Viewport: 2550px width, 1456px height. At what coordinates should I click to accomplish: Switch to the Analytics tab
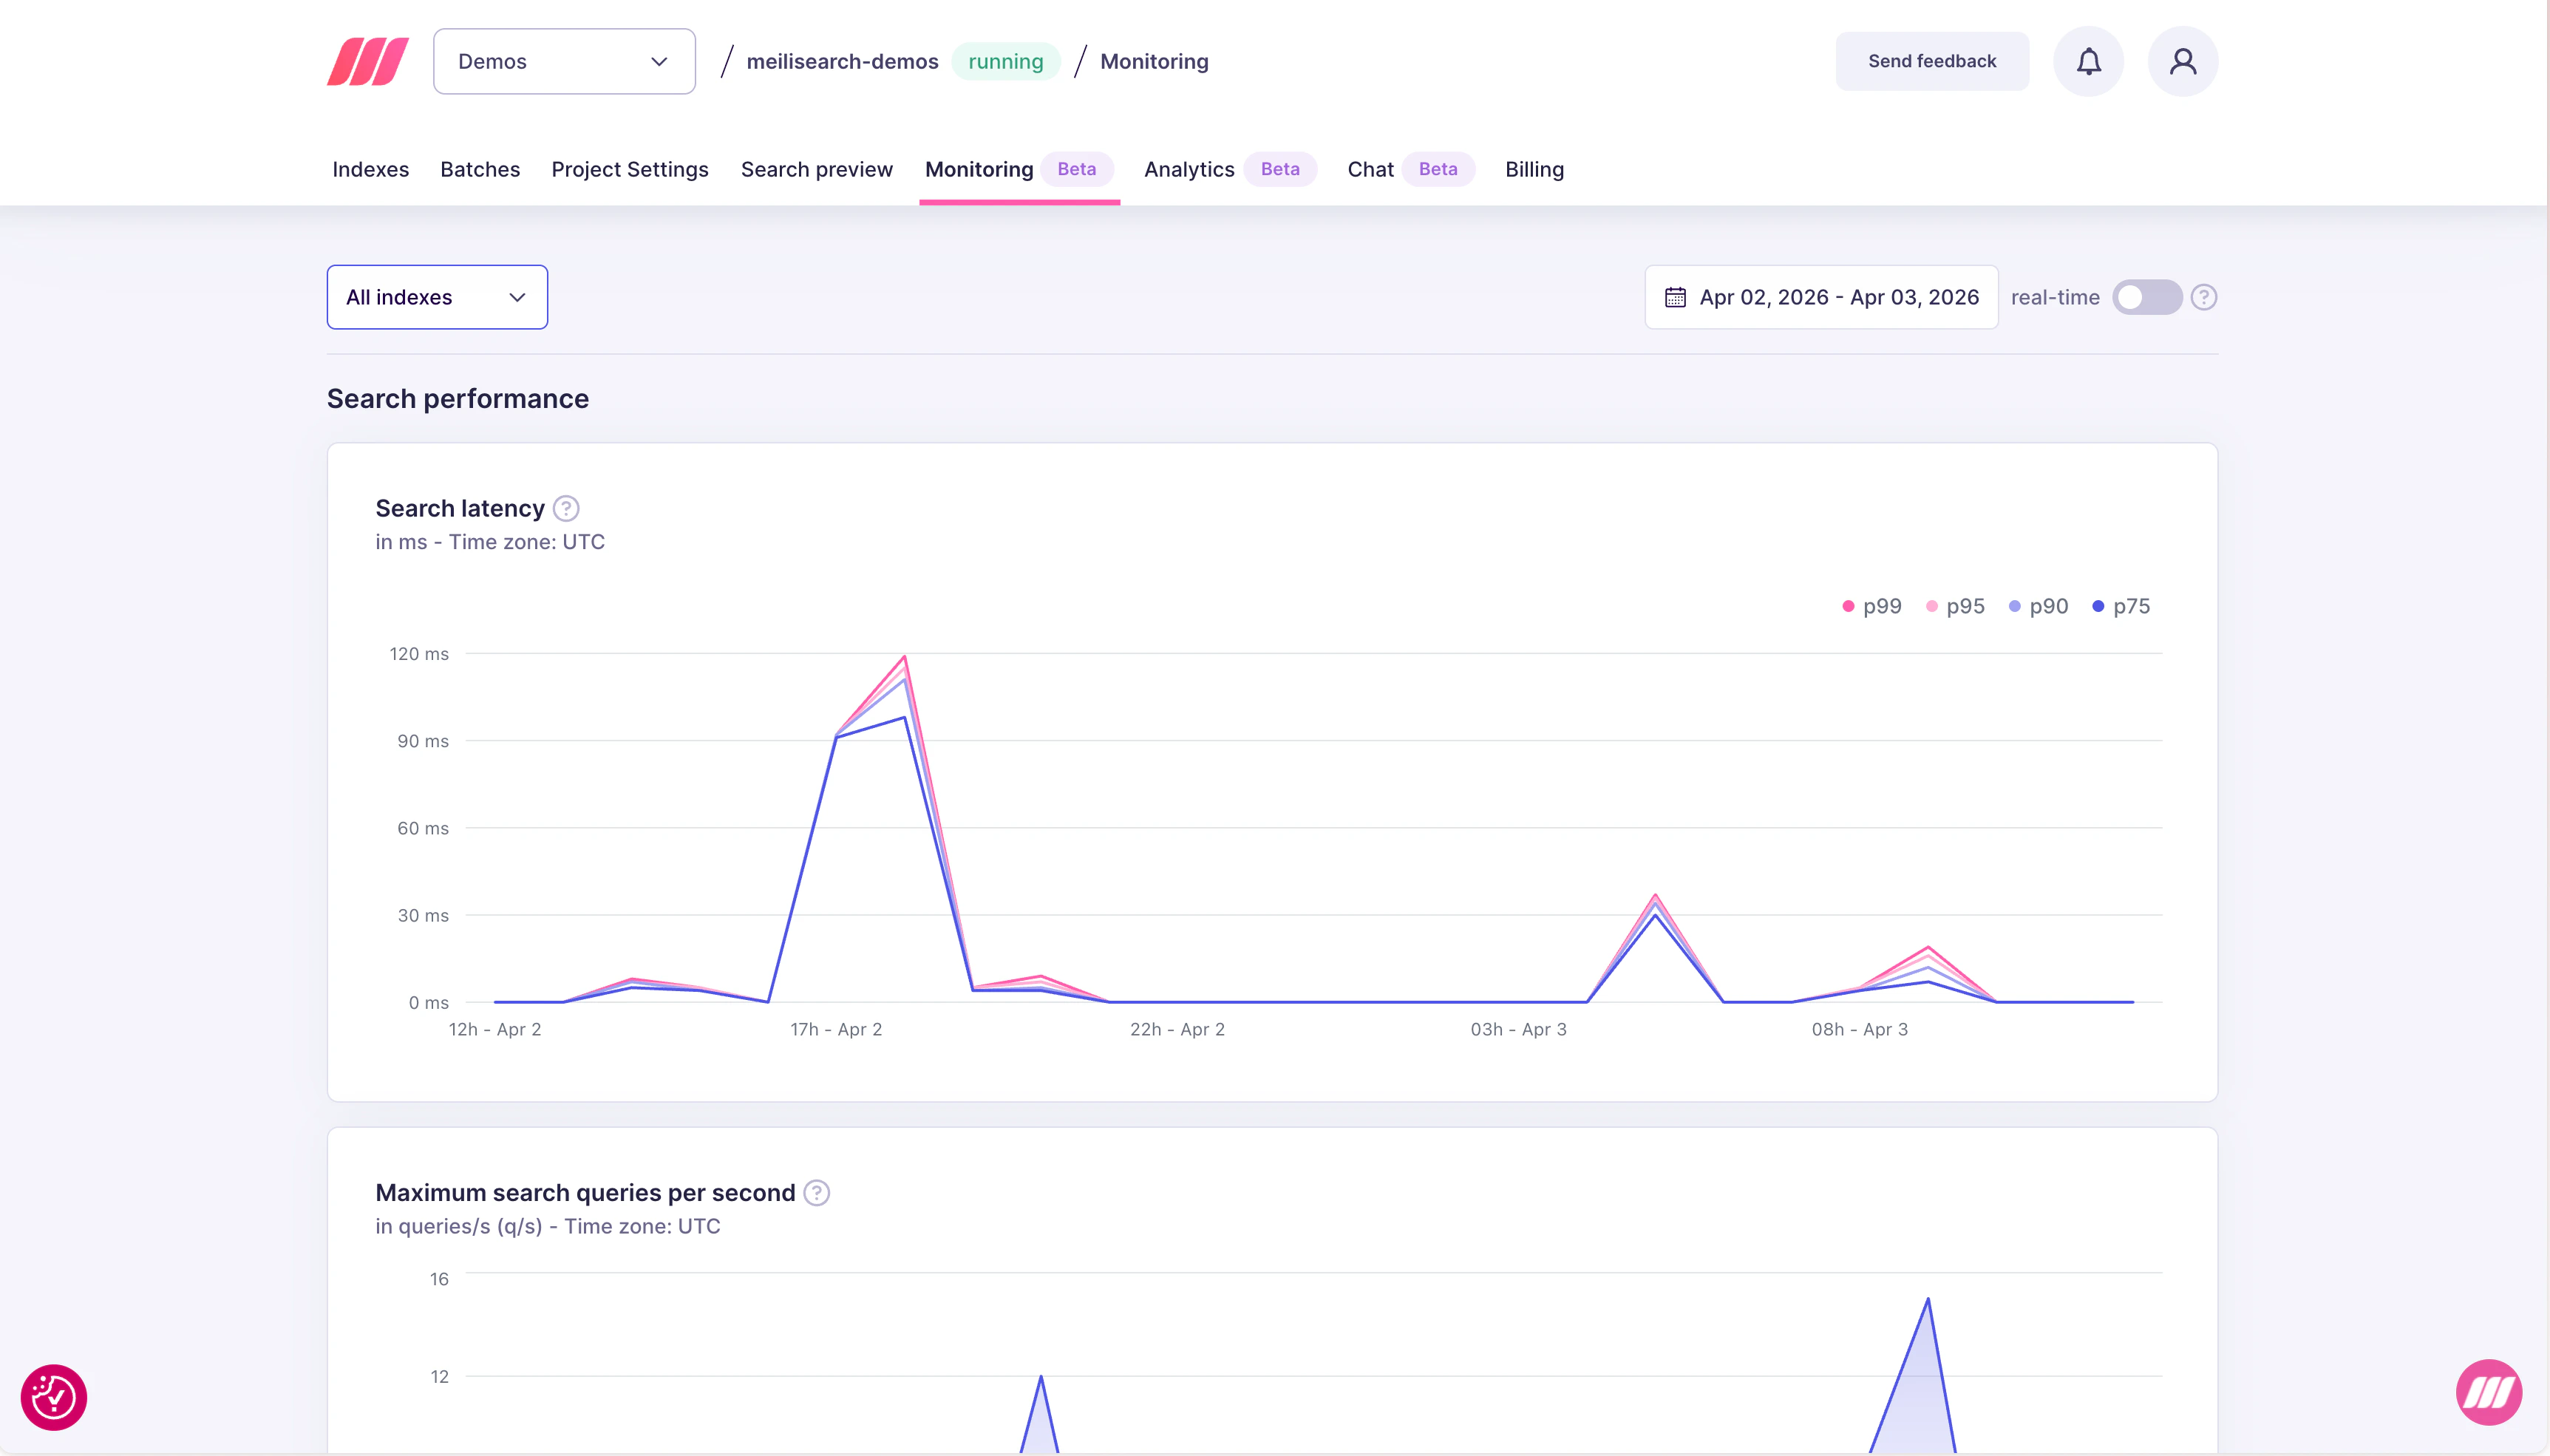[x=1188, y=170]
